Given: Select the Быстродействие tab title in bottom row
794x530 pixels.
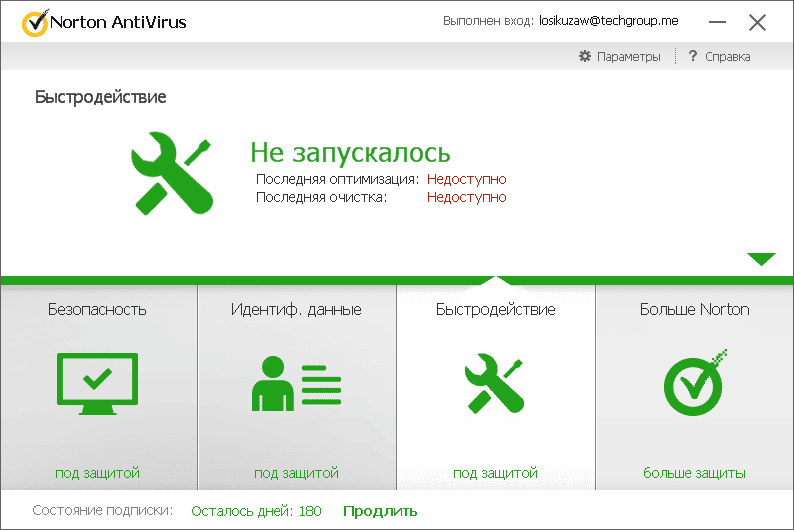Looking at the screenshot, I should click(x=495, y=309).
